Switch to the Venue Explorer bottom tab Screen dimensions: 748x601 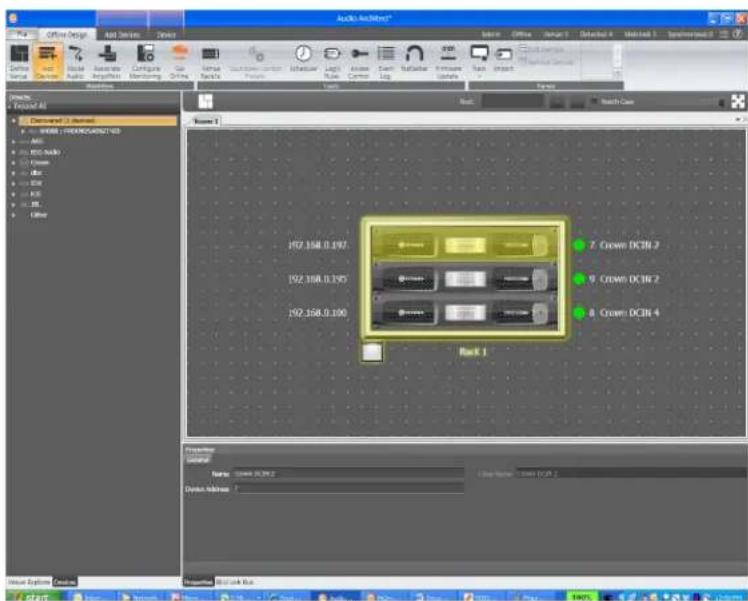pos(29,582)
